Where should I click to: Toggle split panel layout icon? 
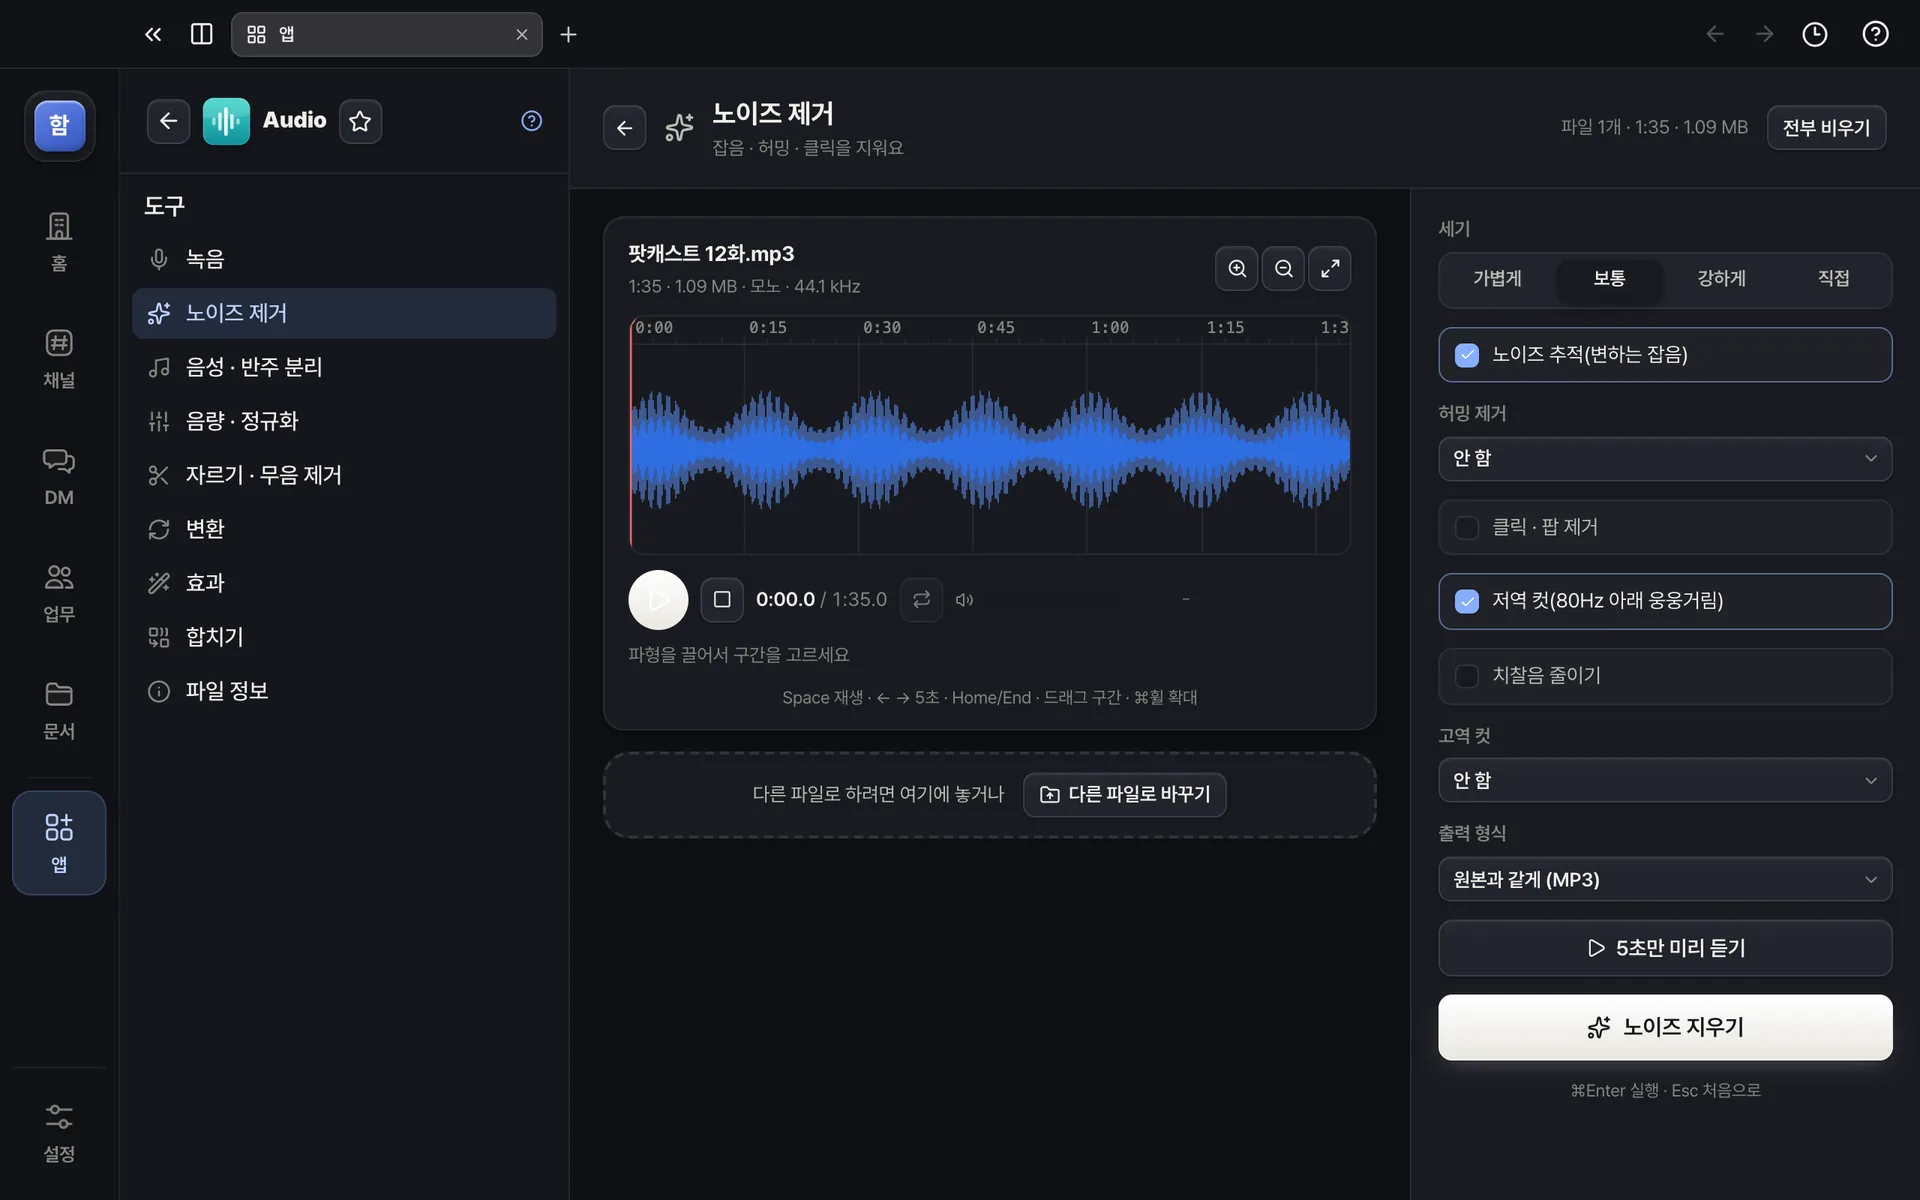click(201, 34)
